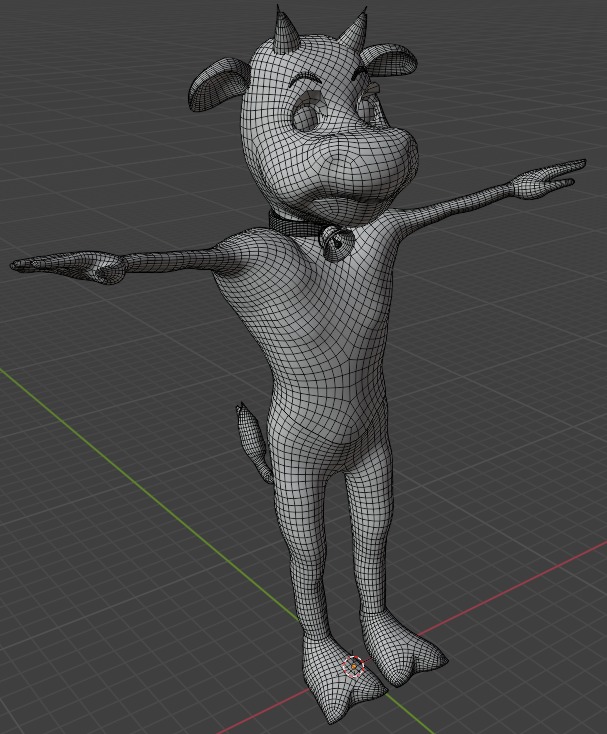
Task: Click the horn on the viewer's right side
Action: click(353, 29)
